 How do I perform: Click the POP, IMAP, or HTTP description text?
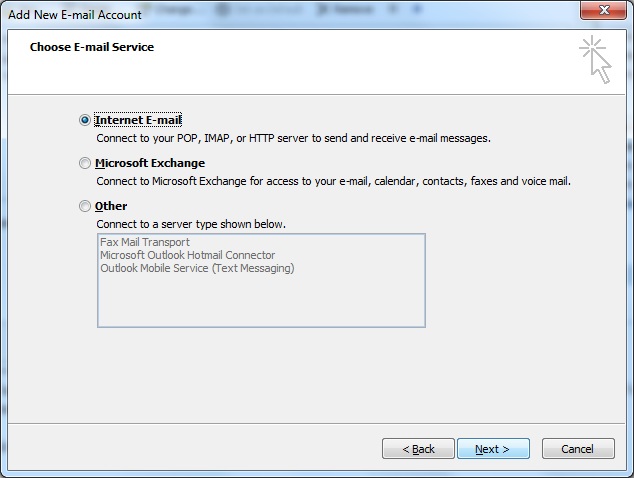pos(293,138)
